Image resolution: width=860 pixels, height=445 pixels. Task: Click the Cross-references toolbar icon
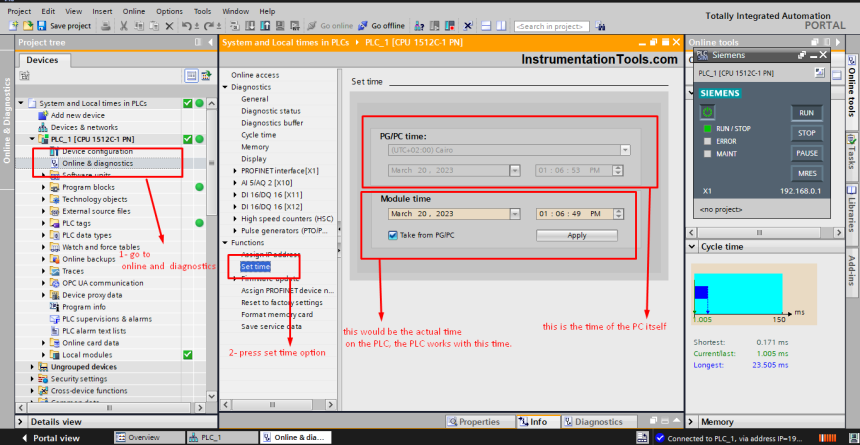[x=468, y=26]
